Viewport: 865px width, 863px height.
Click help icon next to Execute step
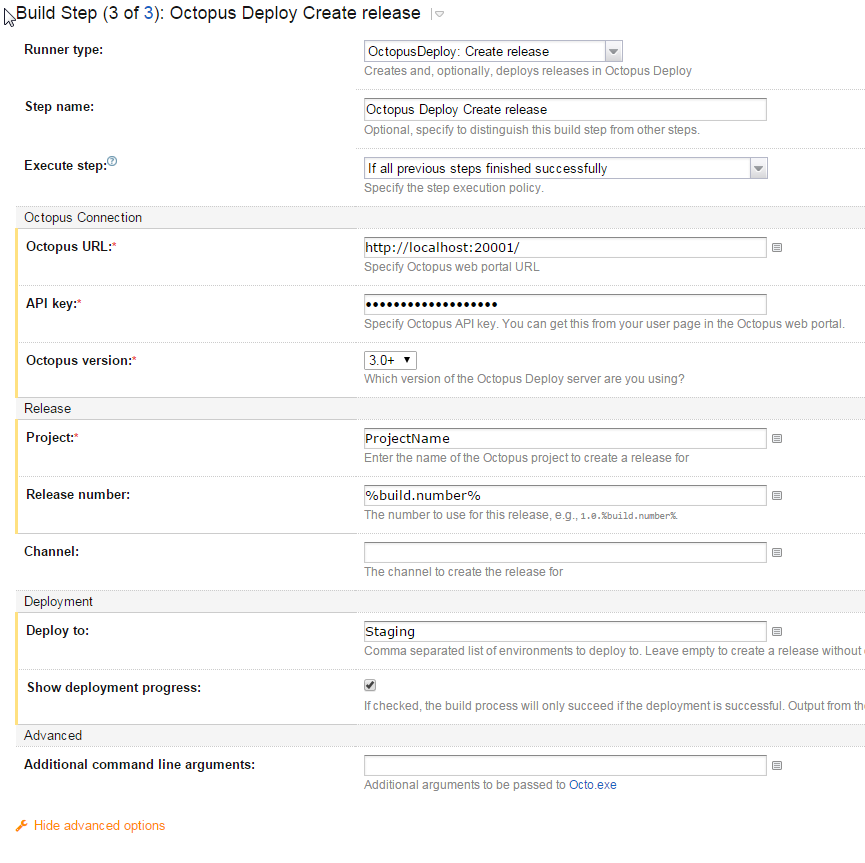click(x=112, y=162)
